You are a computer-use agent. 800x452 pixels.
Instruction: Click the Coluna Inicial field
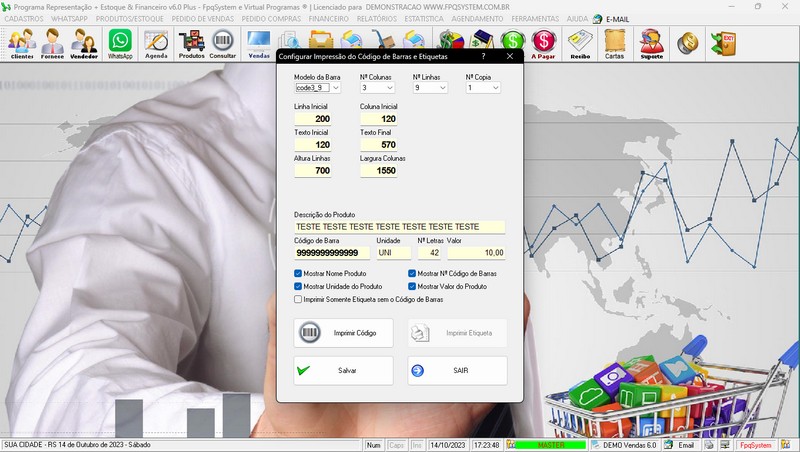point(379,119)
